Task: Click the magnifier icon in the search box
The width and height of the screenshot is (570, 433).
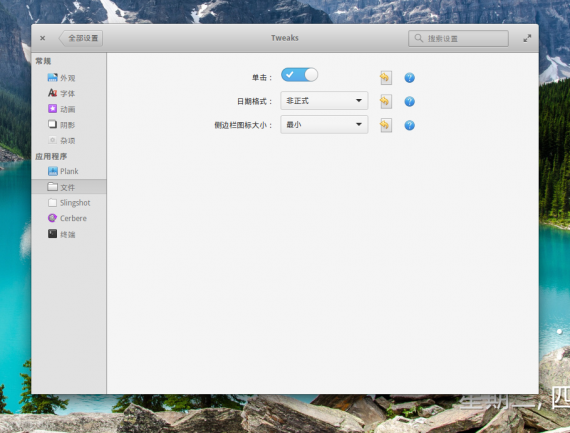Action: (x=418, y=38)
